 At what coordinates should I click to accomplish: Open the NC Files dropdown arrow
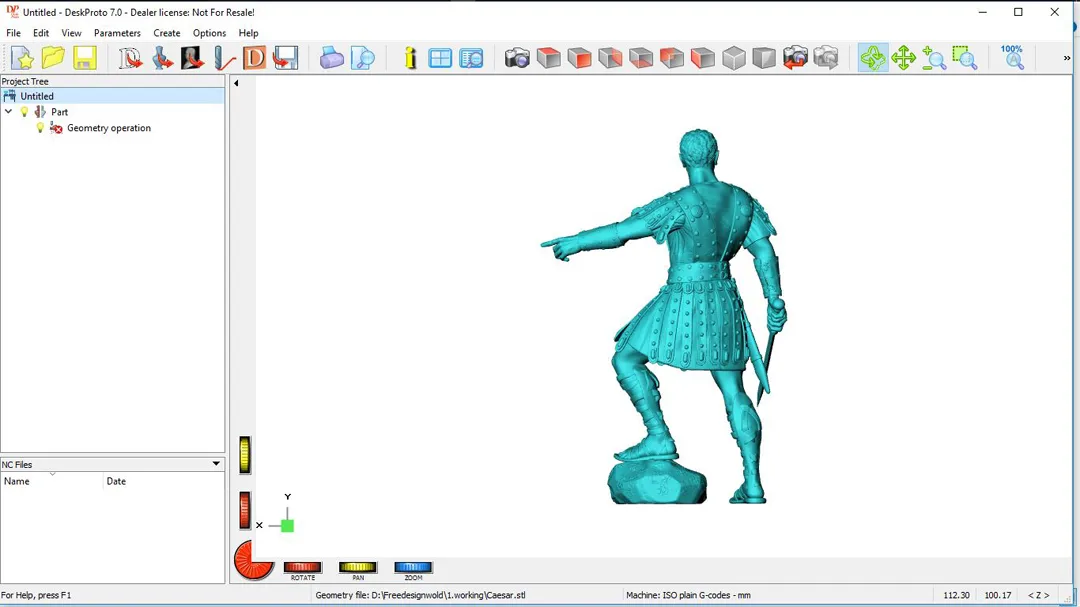tap(216, 464)
